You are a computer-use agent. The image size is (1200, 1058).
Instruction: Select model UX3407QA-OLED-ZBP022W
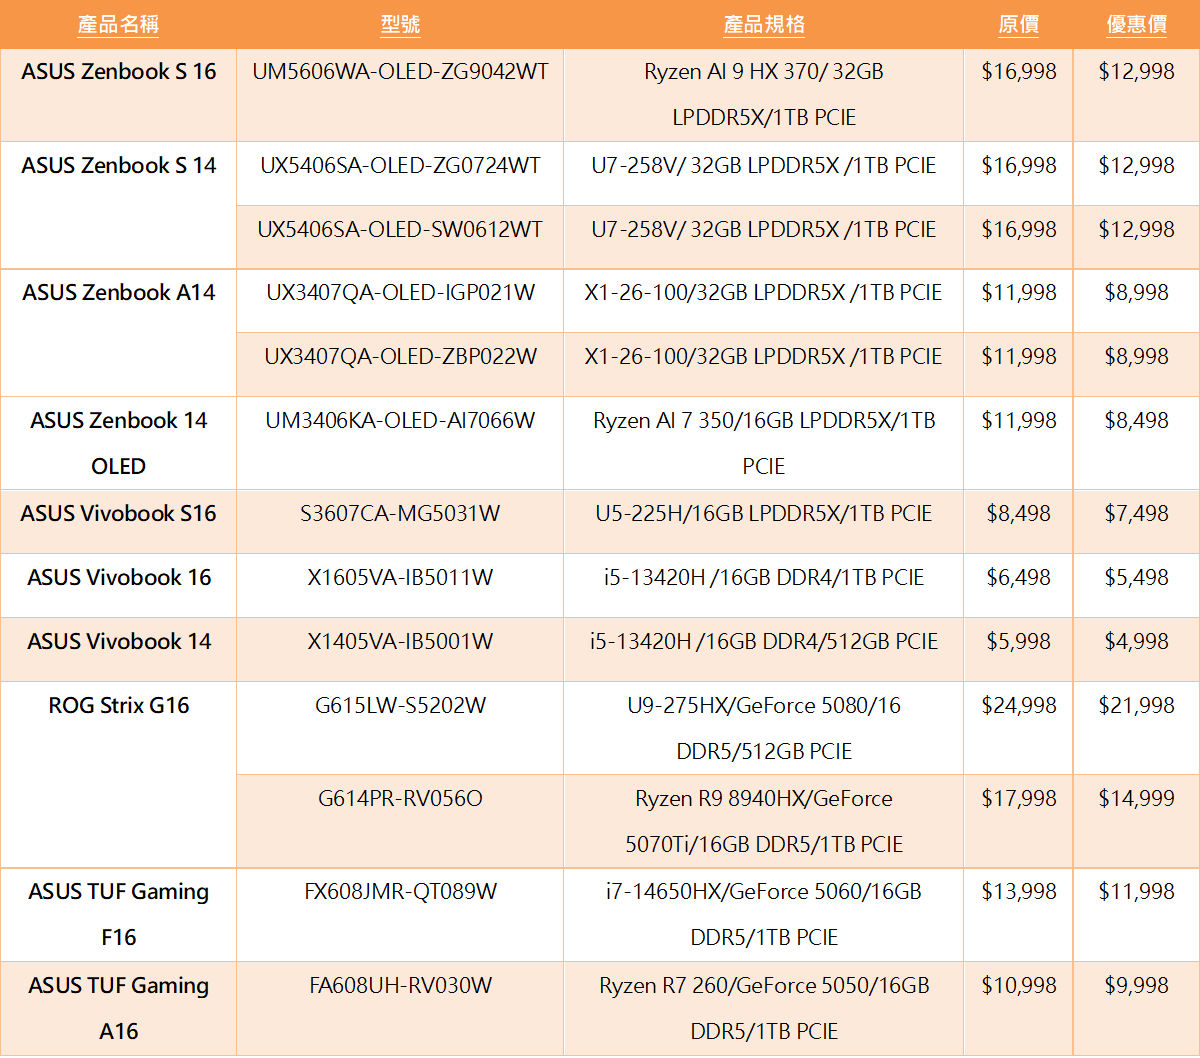coord(400,356)
